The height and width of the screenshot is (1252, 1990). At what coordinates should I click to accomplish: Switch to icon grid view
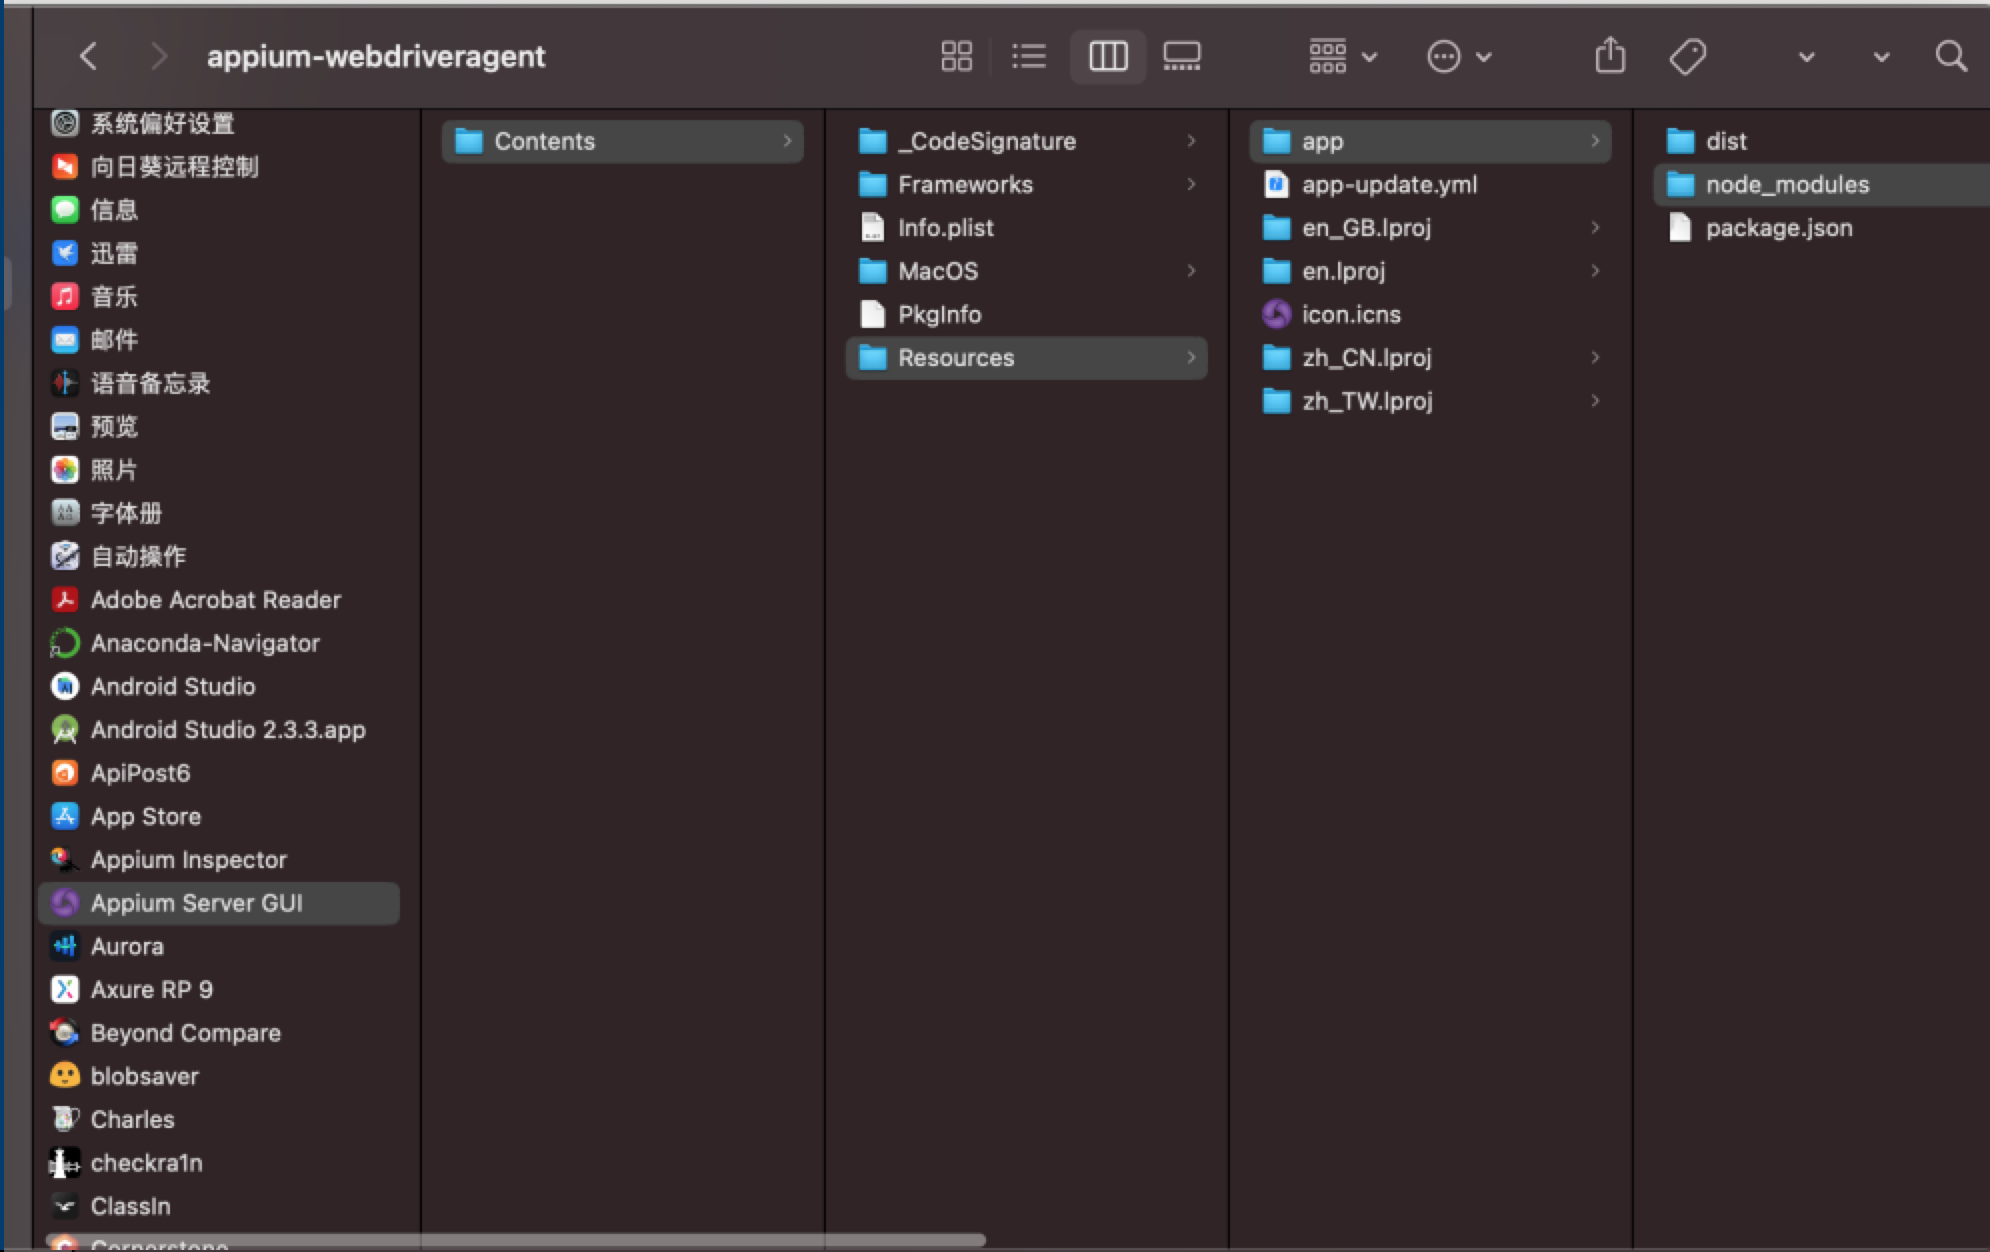(x=956, y=56)
